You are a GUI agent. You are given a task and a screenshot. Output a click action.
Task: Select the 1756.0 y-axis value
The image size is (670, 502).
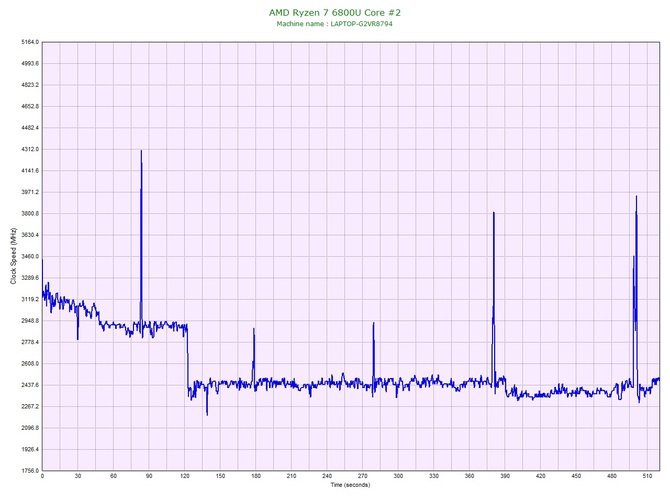pos(30,471)
